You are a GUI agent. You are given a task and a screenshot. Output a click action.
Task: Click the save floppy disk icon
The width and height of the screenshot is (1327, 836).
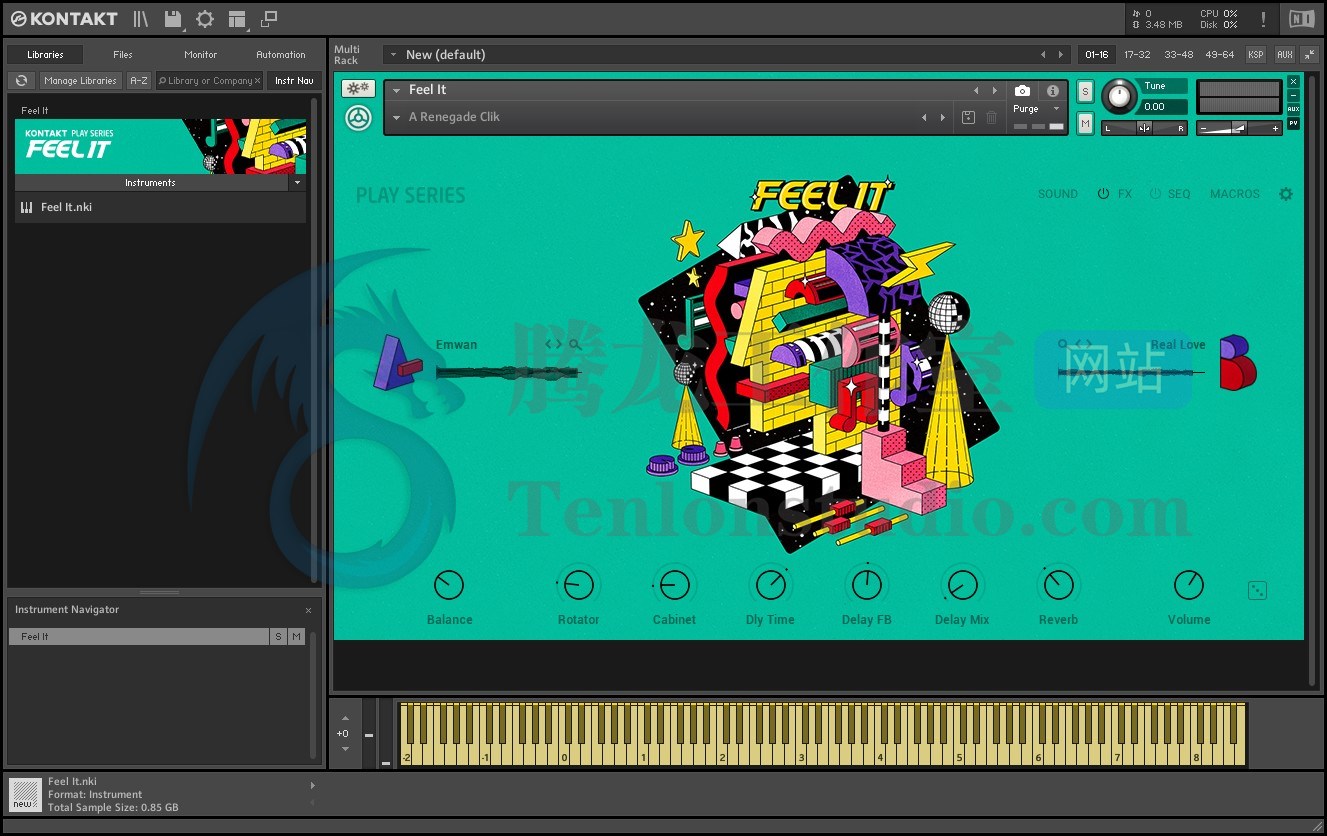[x=173, y=19]
